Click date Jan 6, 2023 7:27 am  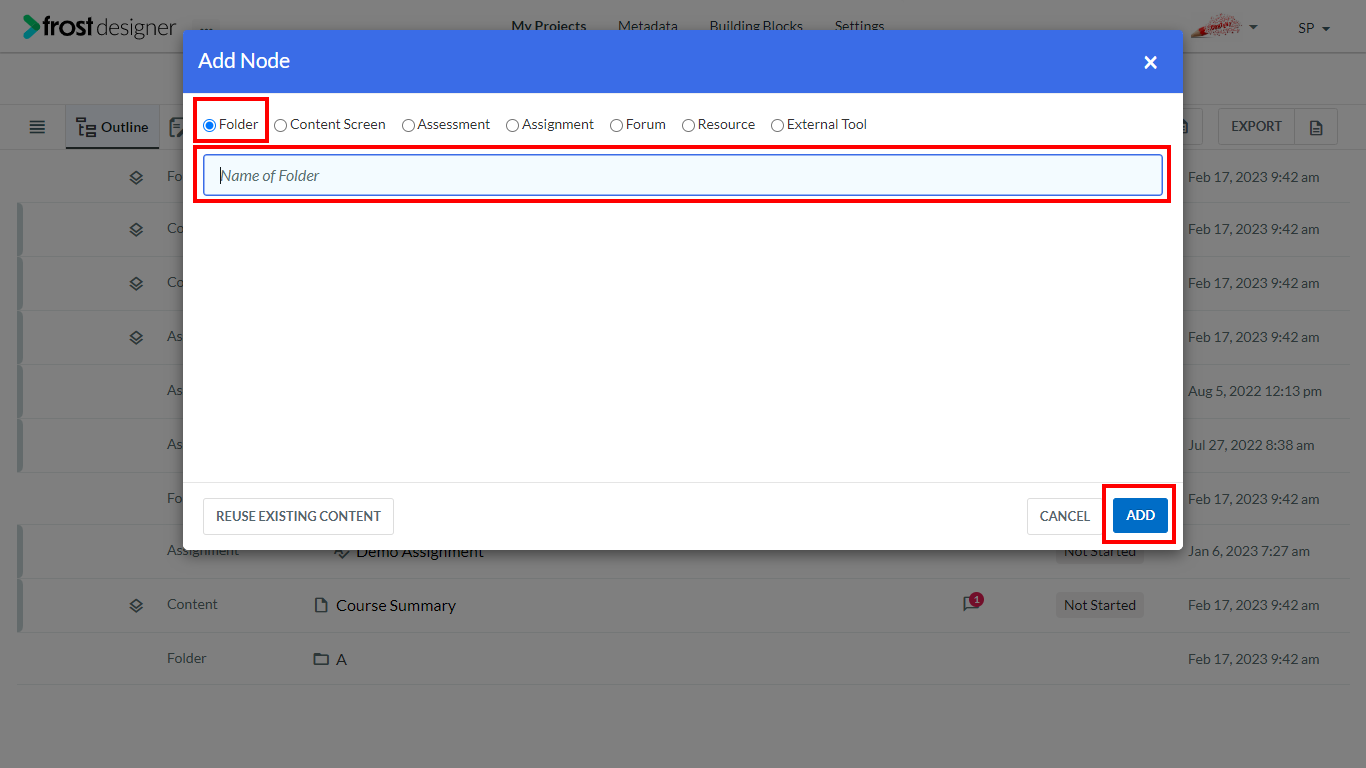click(1249, 551)
